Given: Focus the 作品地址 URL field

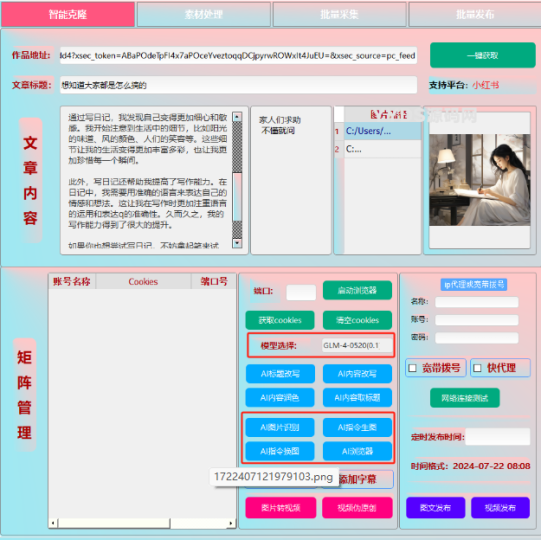Looking at the screenshot, I should (238, 56).
